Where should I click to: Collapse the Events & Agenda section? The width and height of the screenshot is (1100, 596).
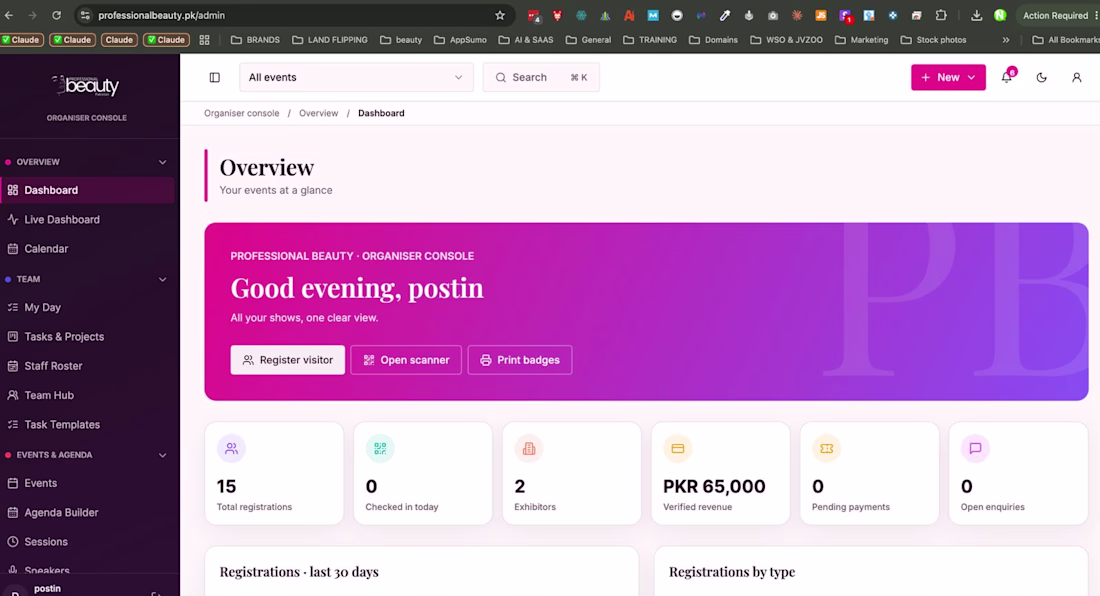(163, 455)
